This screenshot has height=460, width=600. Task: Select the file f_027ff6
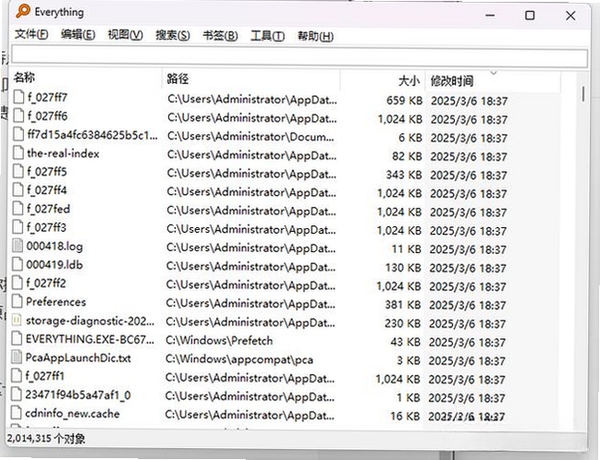pos(47,116)
